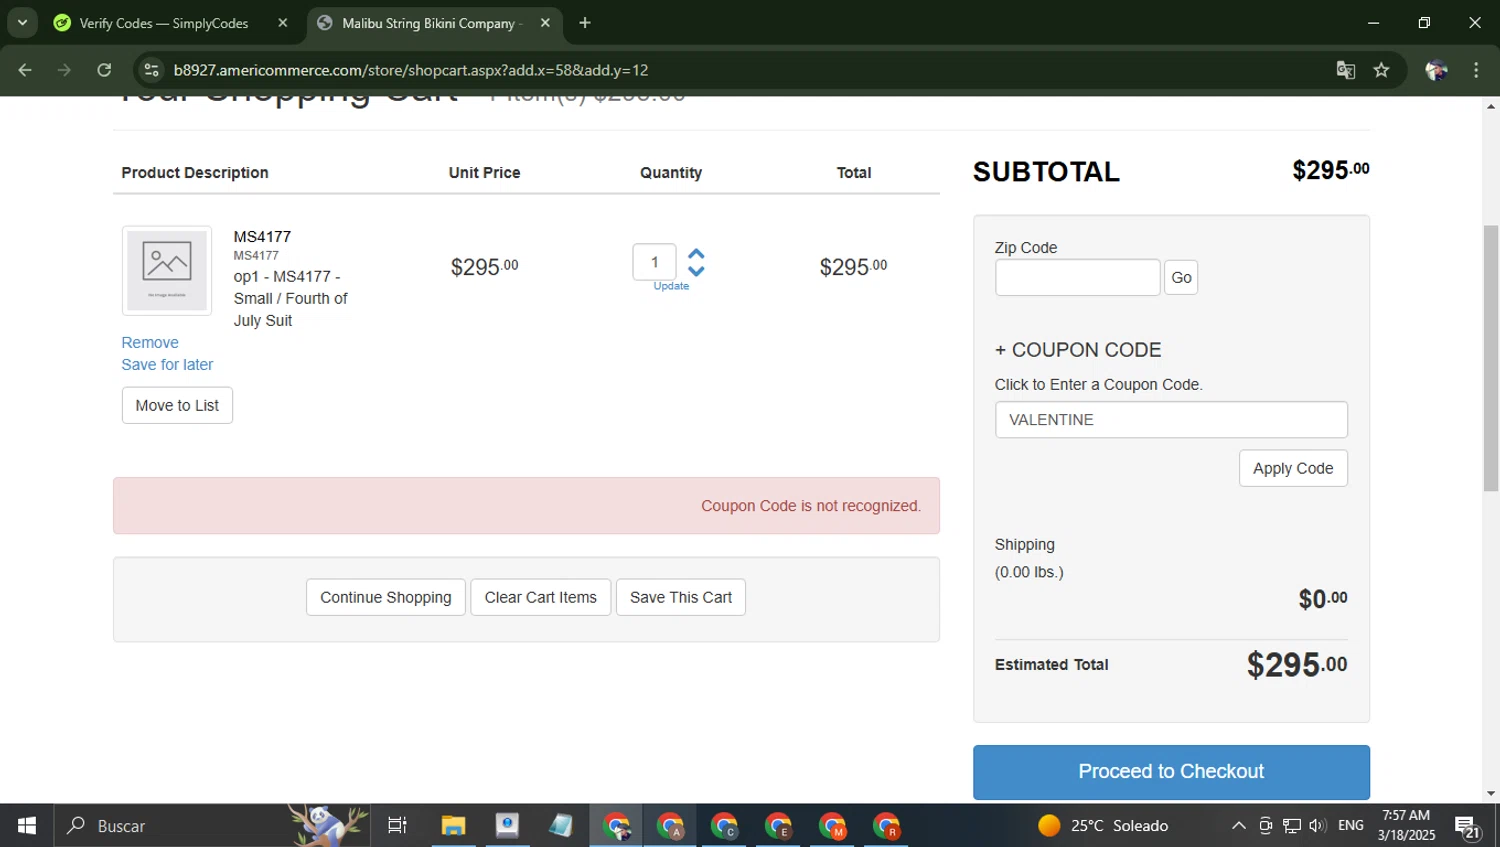This screenshot has height=847, width=1500.
Task: Switch to Verify Codes — SimplyCodes tab
Action: pyautogui.click(x=164, y=23)
